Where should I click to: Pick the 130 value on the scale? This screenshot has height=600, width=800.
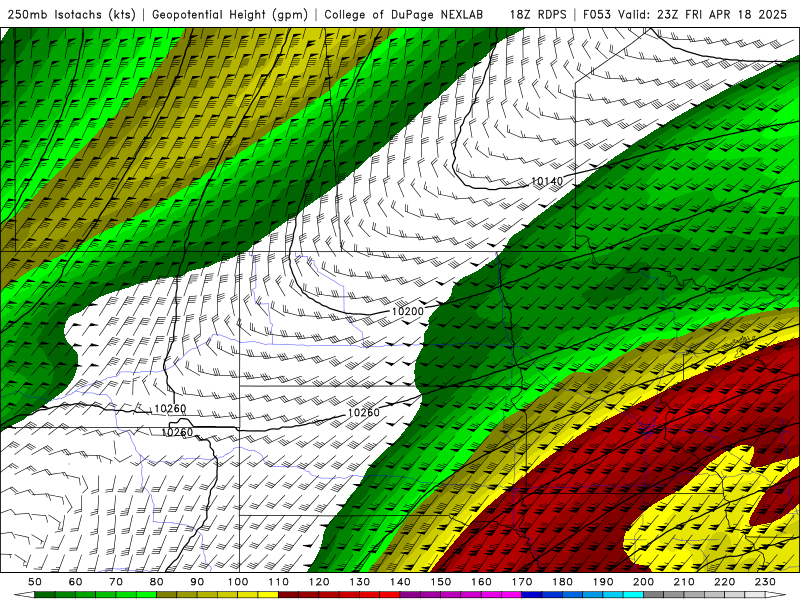[360, 582]
